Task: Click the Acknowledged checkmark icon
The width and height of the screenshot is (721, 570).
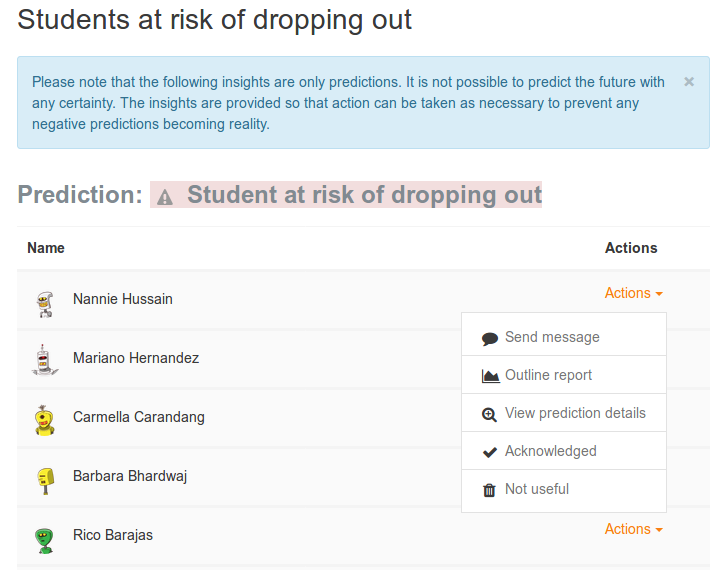Action: pos(490,452)
